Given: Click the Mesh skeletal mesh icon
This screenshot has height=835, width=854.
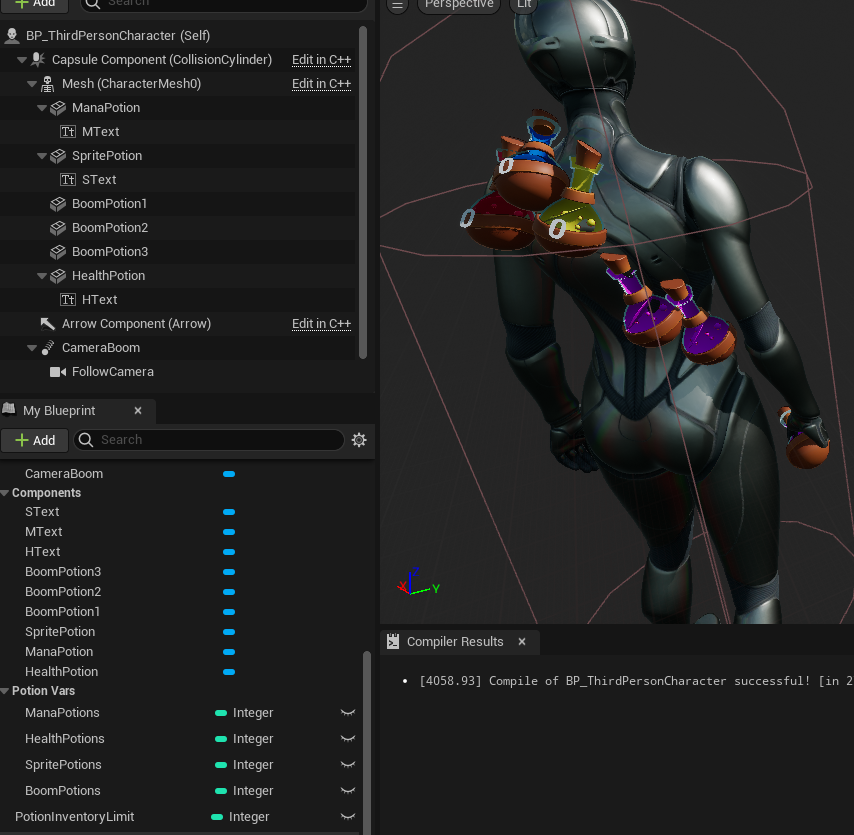Looking at the screenshot, I should click(47, 84).
